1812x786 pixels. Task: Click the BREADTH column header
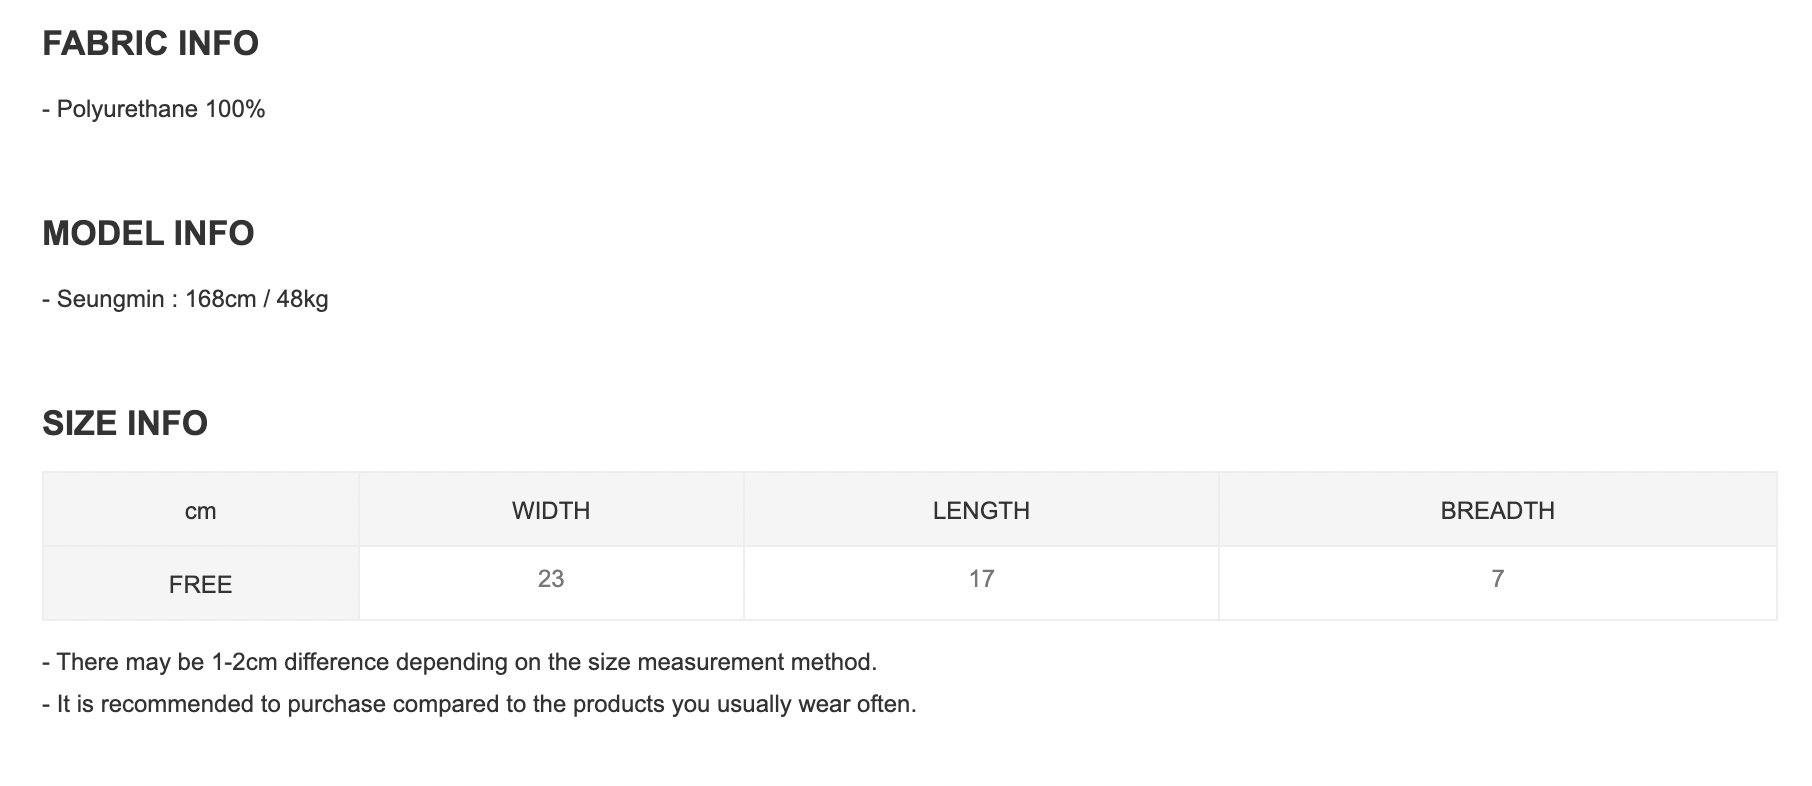pos(1497,511)
